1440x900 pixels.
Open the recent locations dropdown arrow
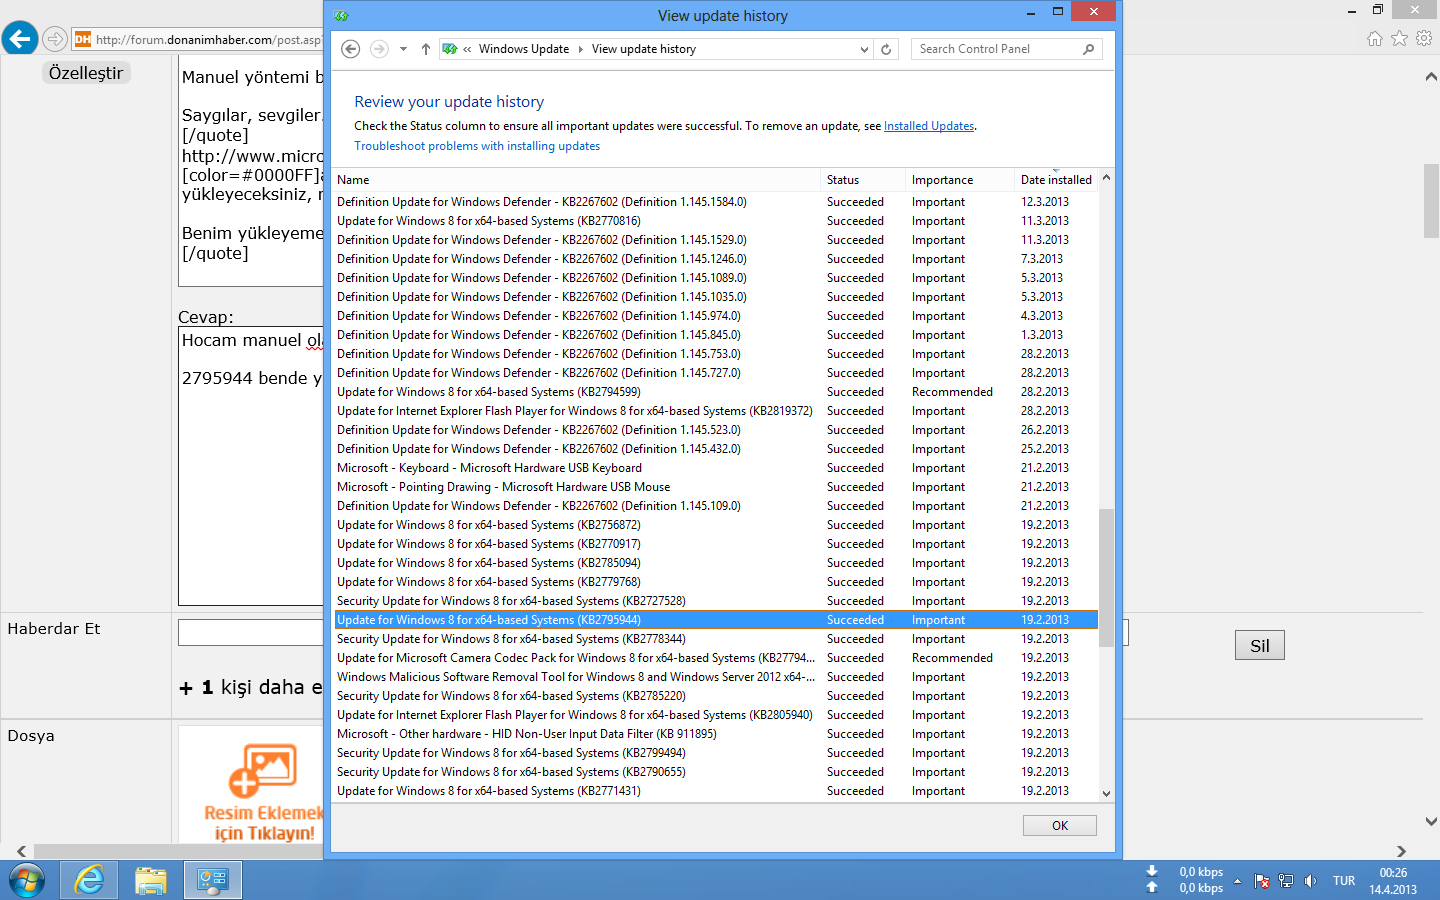click(x=403, y=49)
